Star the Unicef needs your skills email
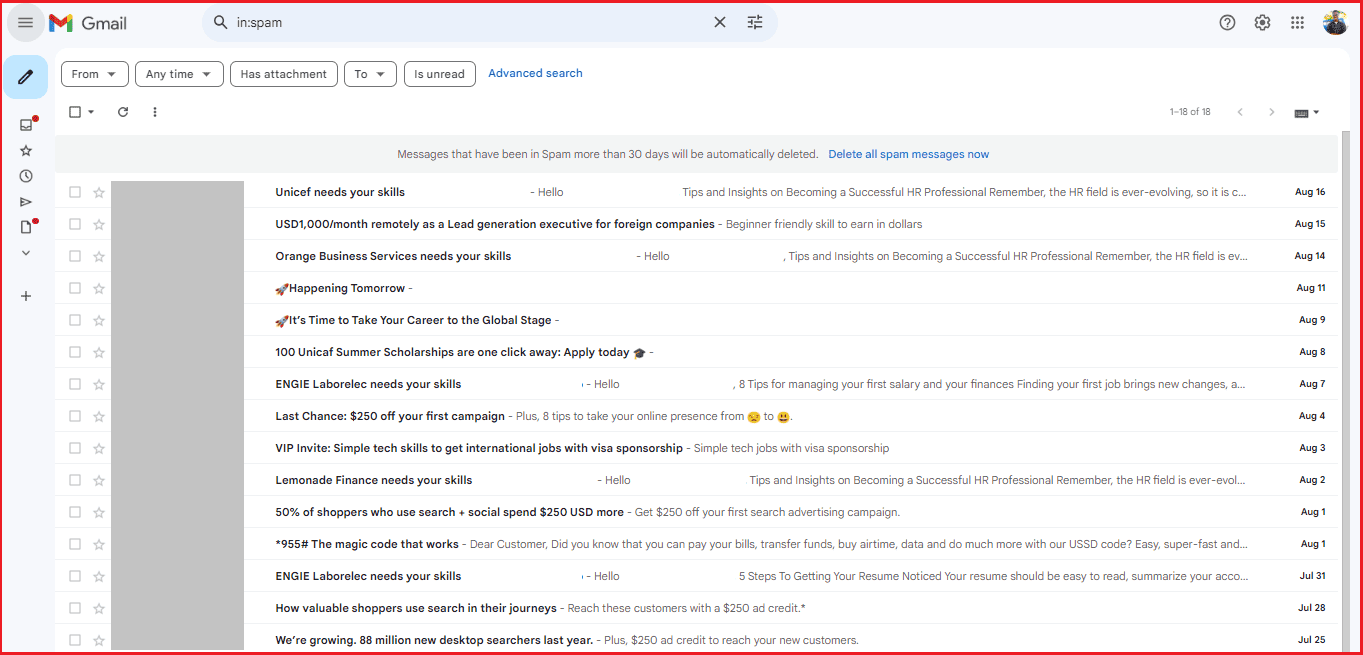 click(x=98, y=191)
